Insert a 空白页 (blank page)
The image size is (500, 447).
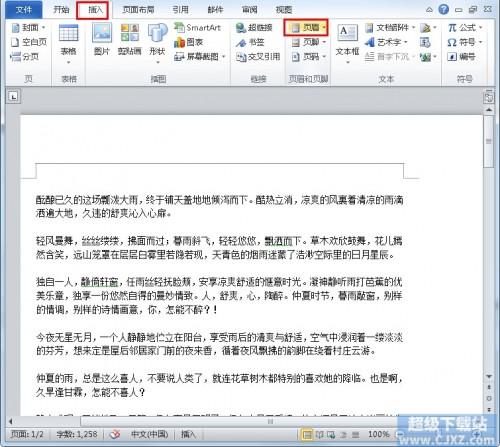(29, 42)
